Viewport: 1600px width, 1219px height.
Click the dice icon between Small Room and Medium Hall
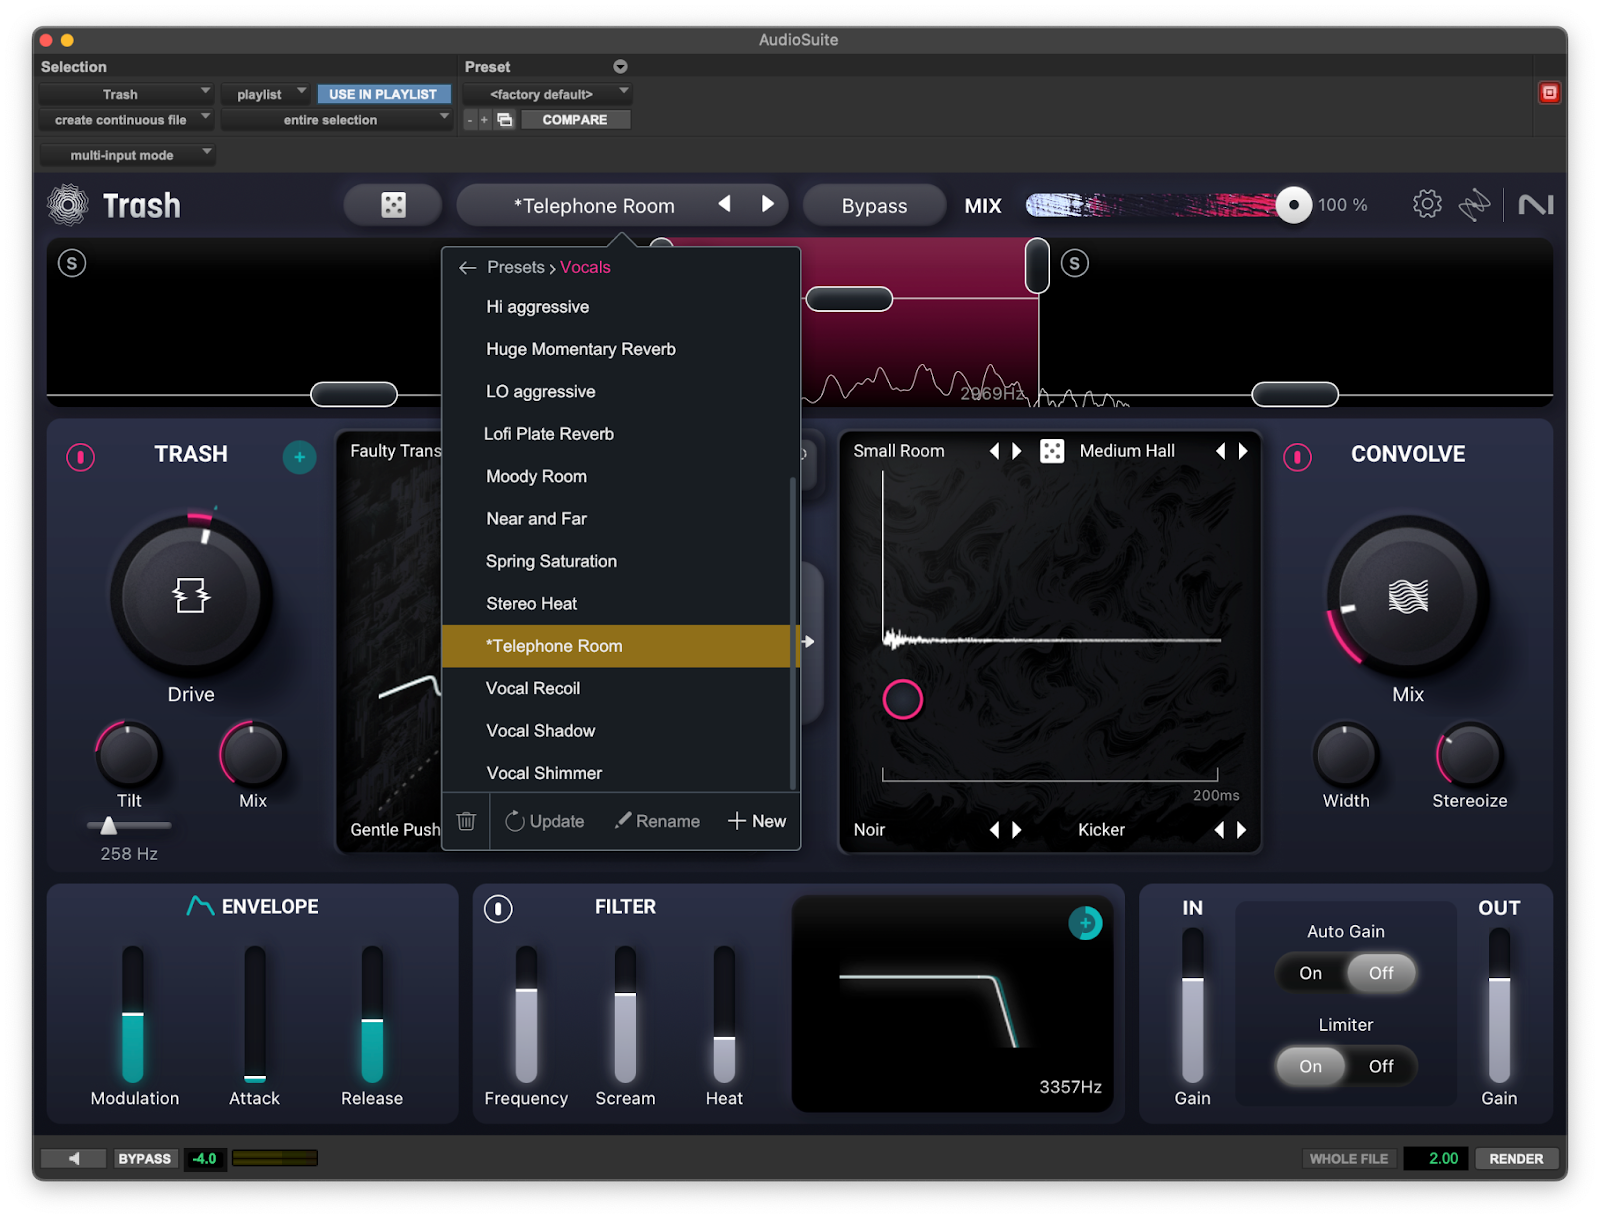(1052, 451)
